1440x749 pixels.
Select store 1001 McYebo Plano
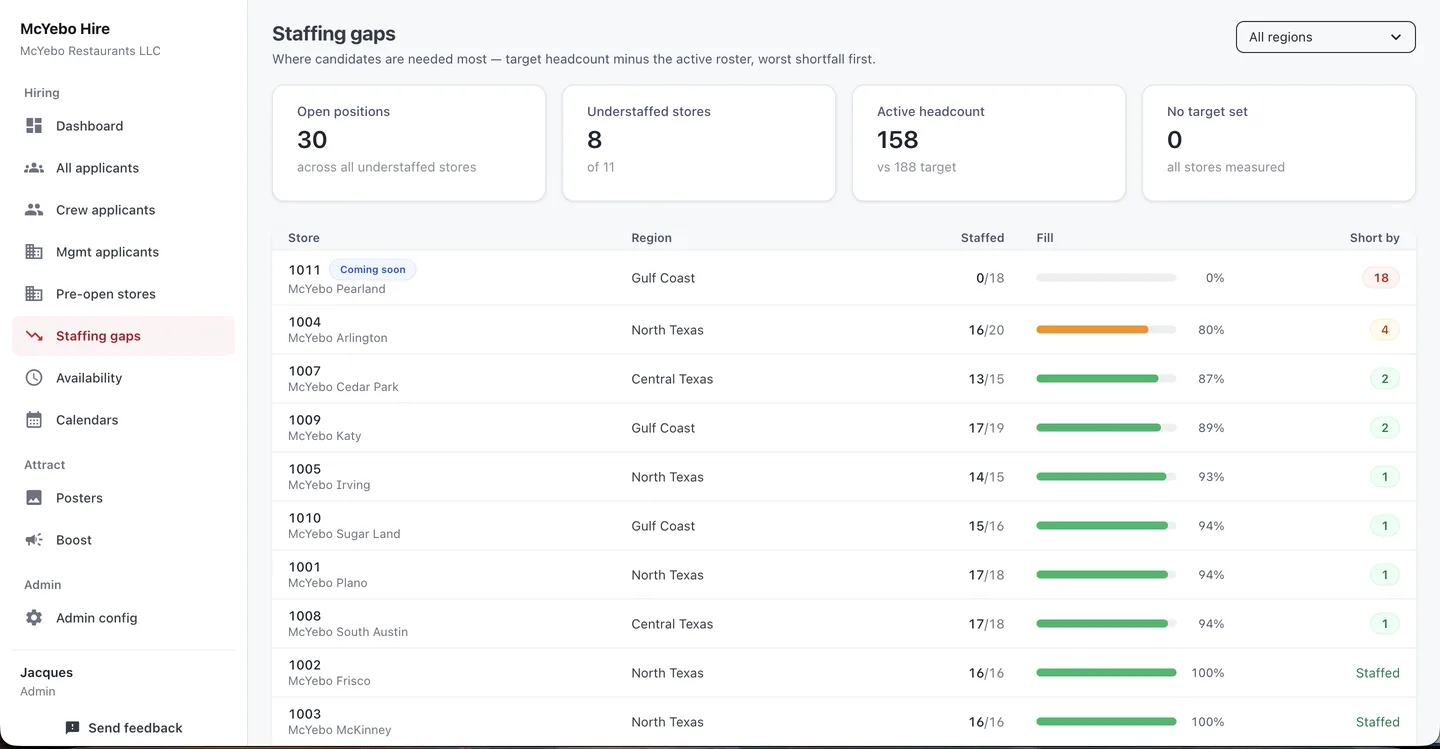[844, 575]
